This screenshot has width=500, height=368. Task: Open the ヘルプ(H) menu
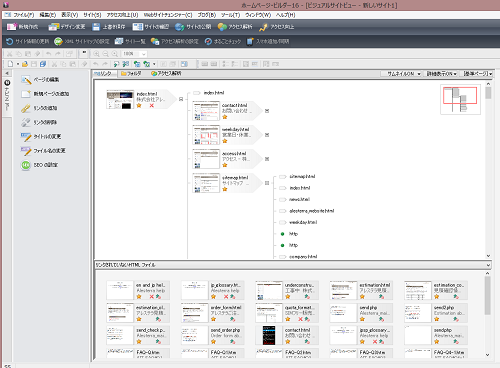[x=286, y=15]
